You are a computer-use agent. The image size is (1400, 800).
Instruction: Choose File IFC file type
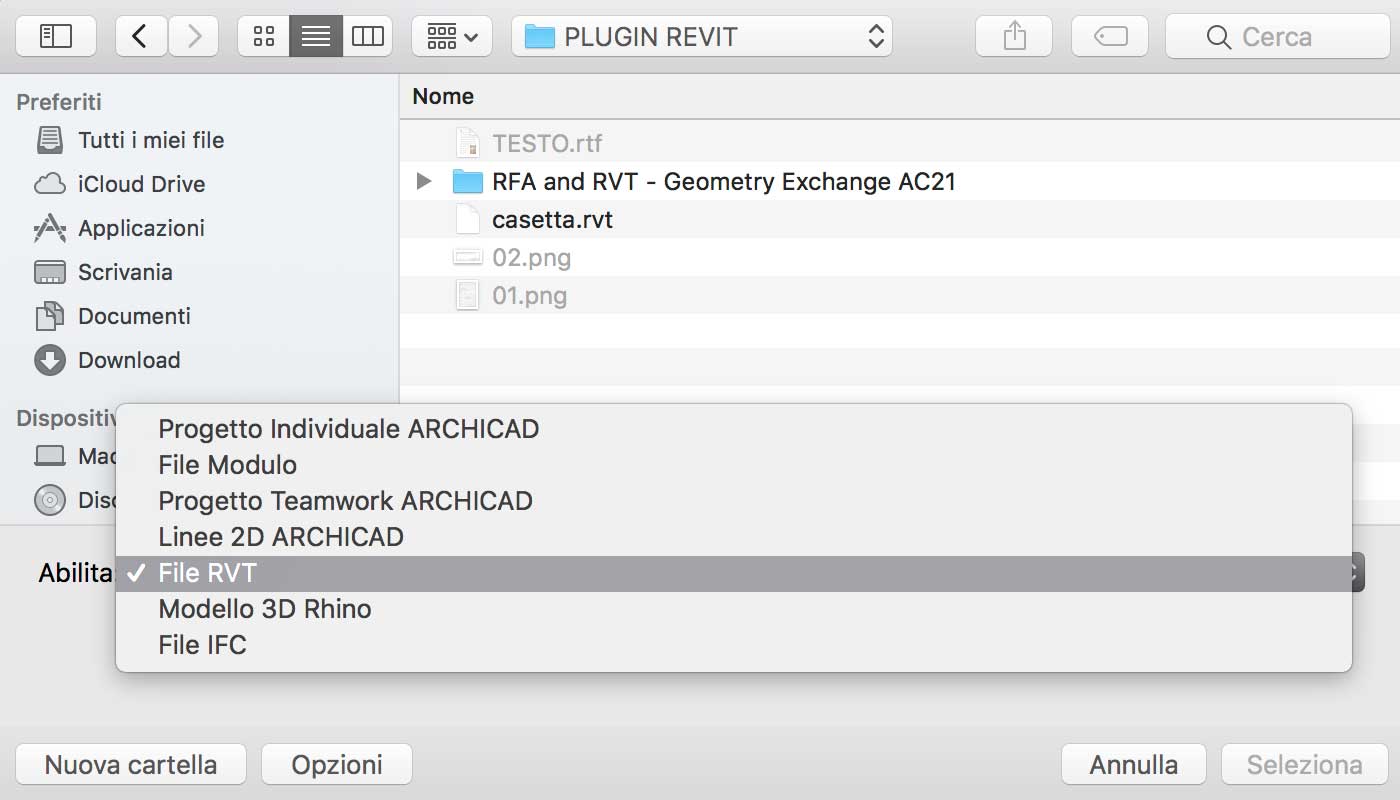coord(202,645)
